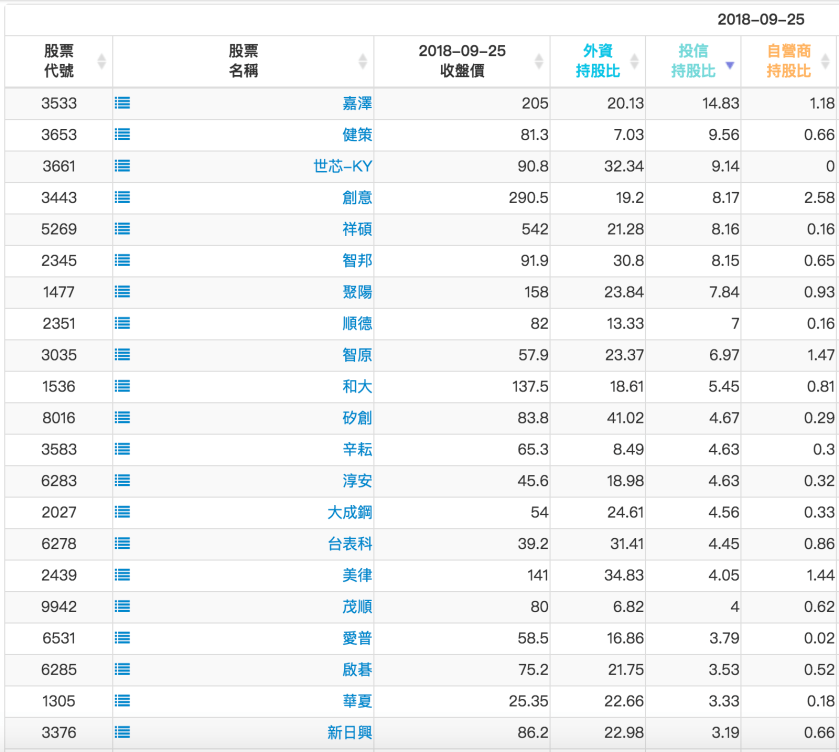This screenshot has width=839, height=752.
Task: Sort by 自營商持股比 column
Action: pyautogui.click(x=789, y=61)
